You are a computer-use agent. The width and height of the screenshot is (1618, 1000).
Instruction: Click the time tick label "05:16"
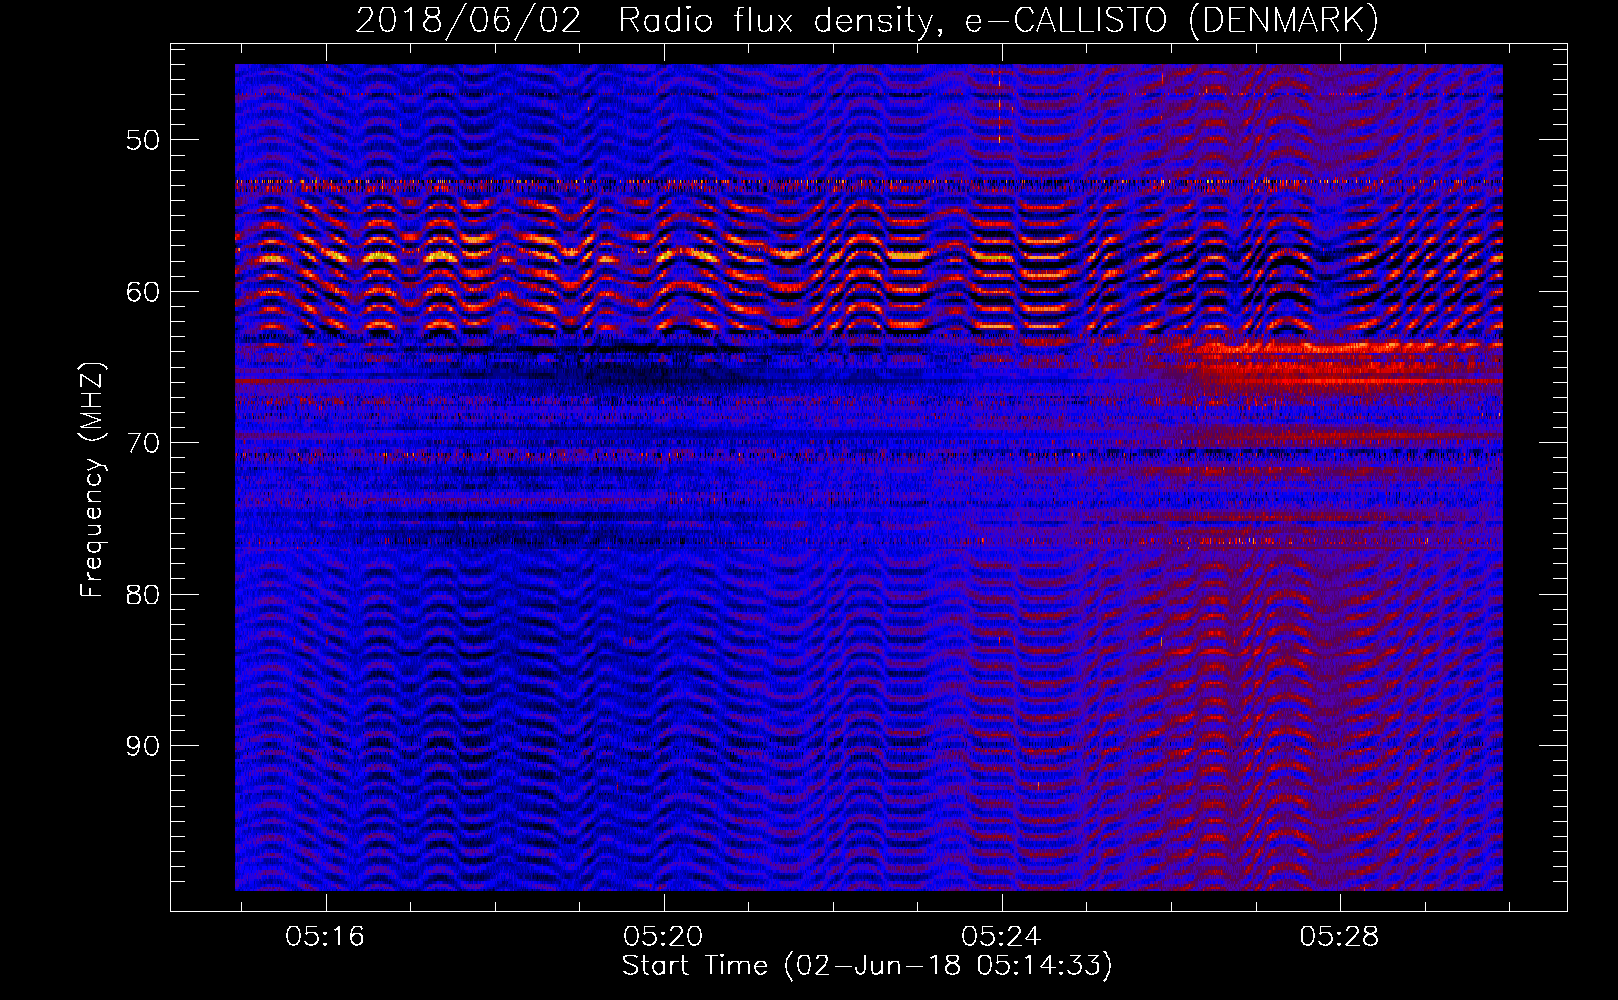(325, 937)
